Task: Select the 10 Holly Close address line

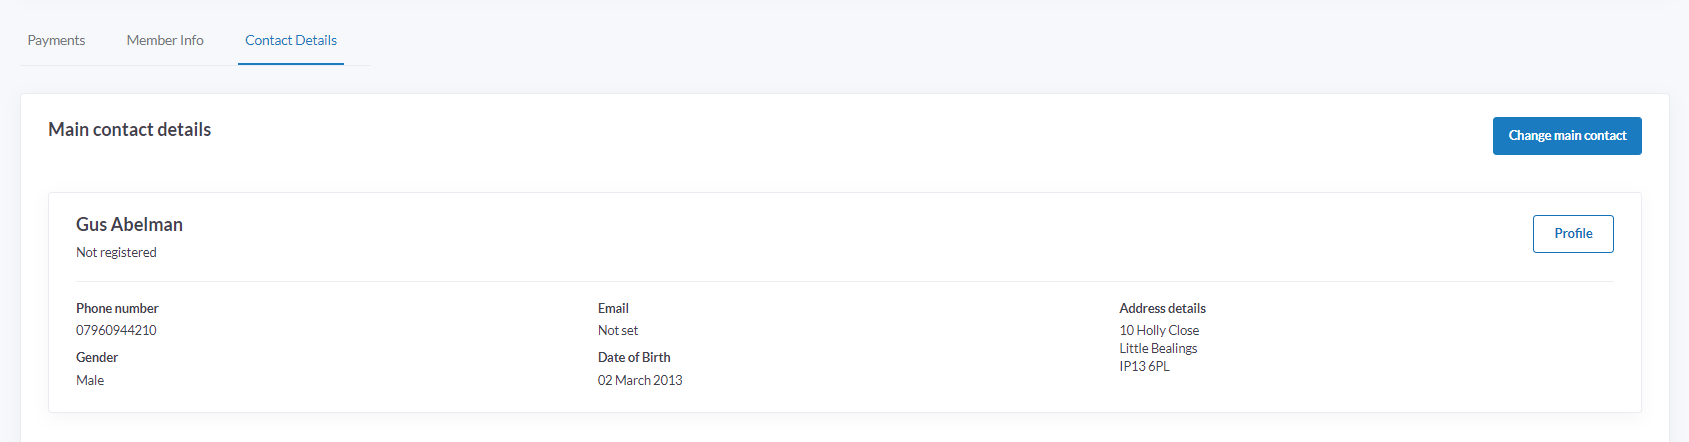Action: point(1159,331)
